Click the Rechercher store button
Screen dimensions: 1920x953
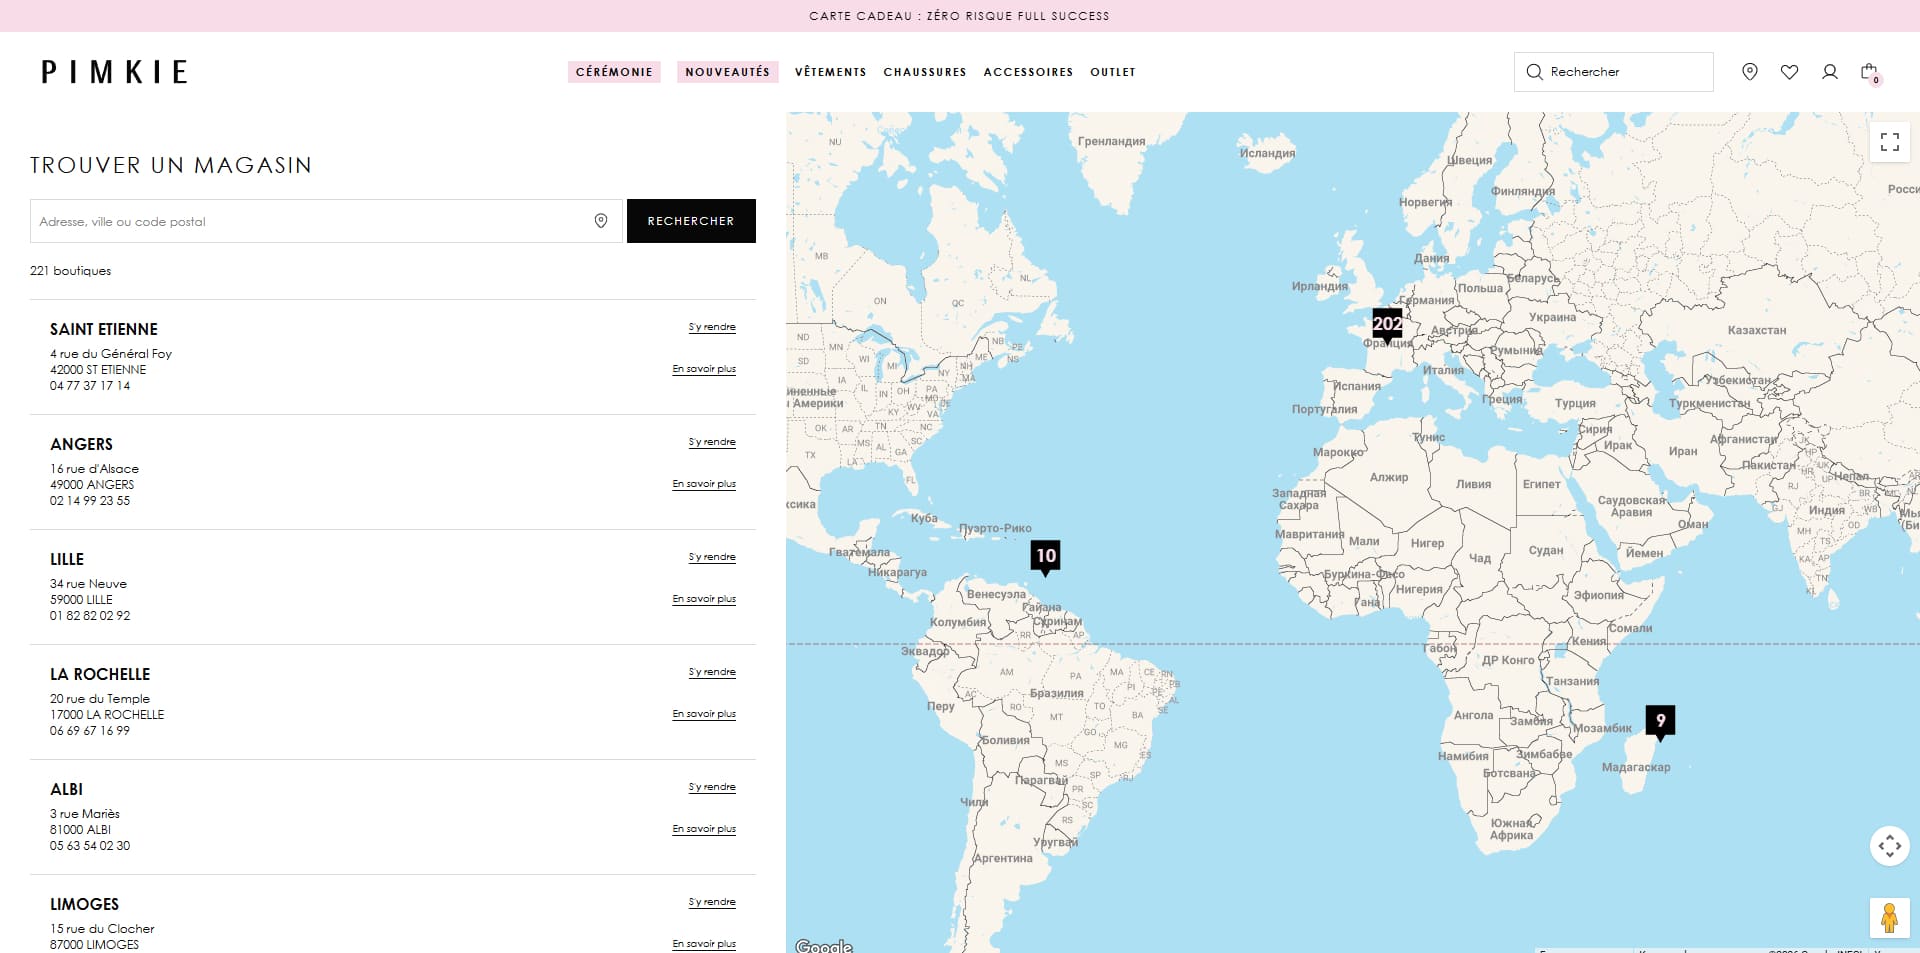tap(691, 221)
